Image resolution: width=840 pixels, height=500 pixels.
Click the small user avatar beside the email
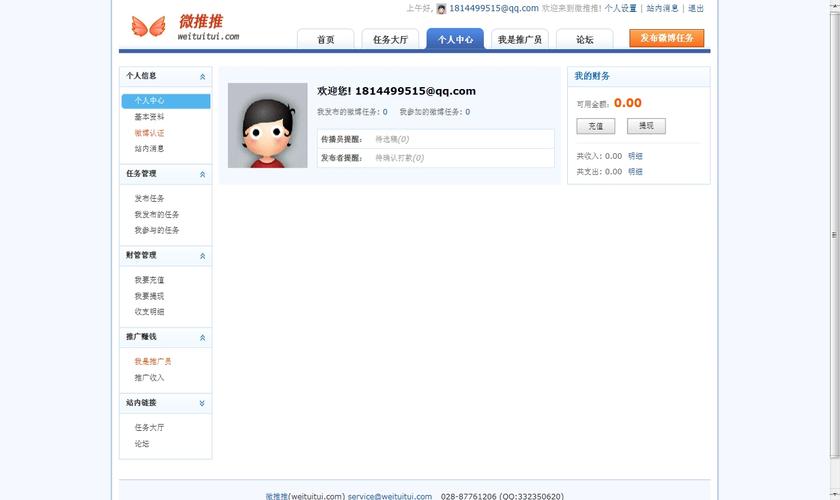[x=441, y=9]
